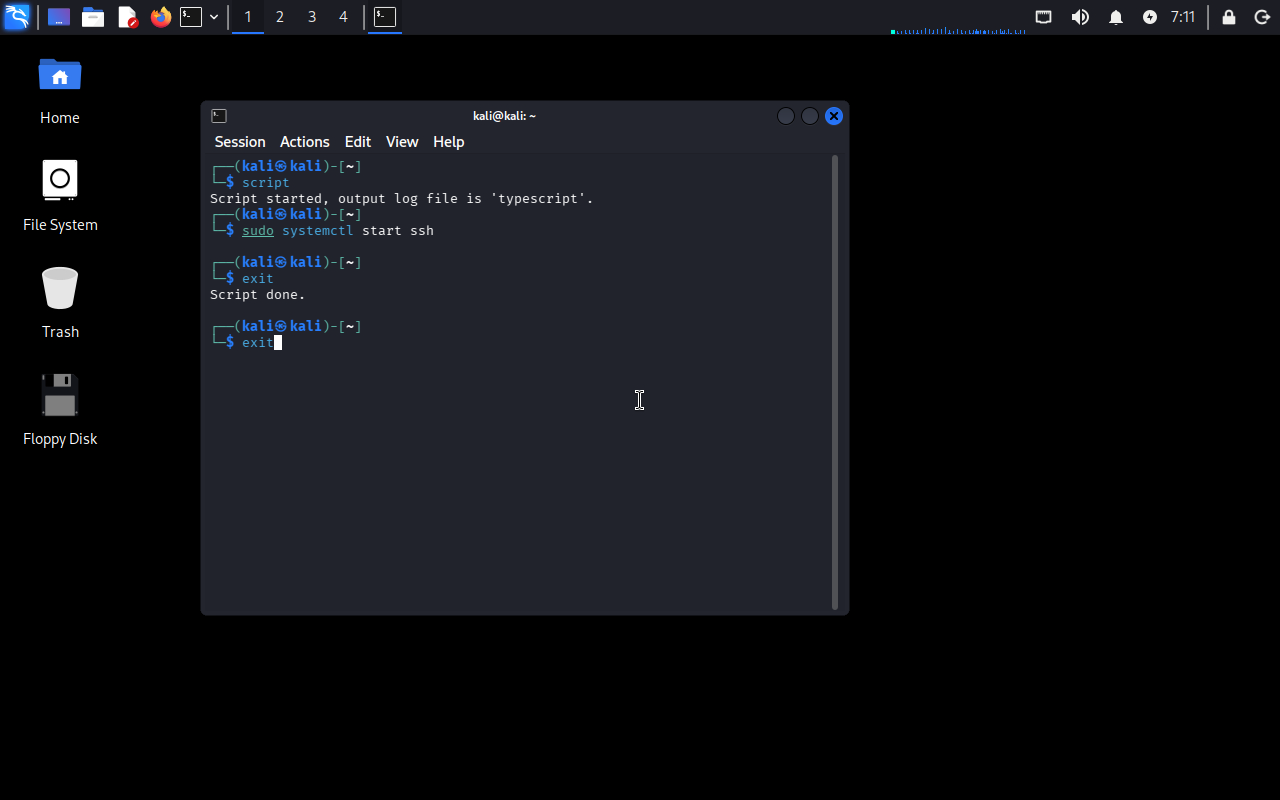The width and height of the screenshot is (1280, 800).
Task: Open the text editor launcher
Action: [x=127, y=17]
